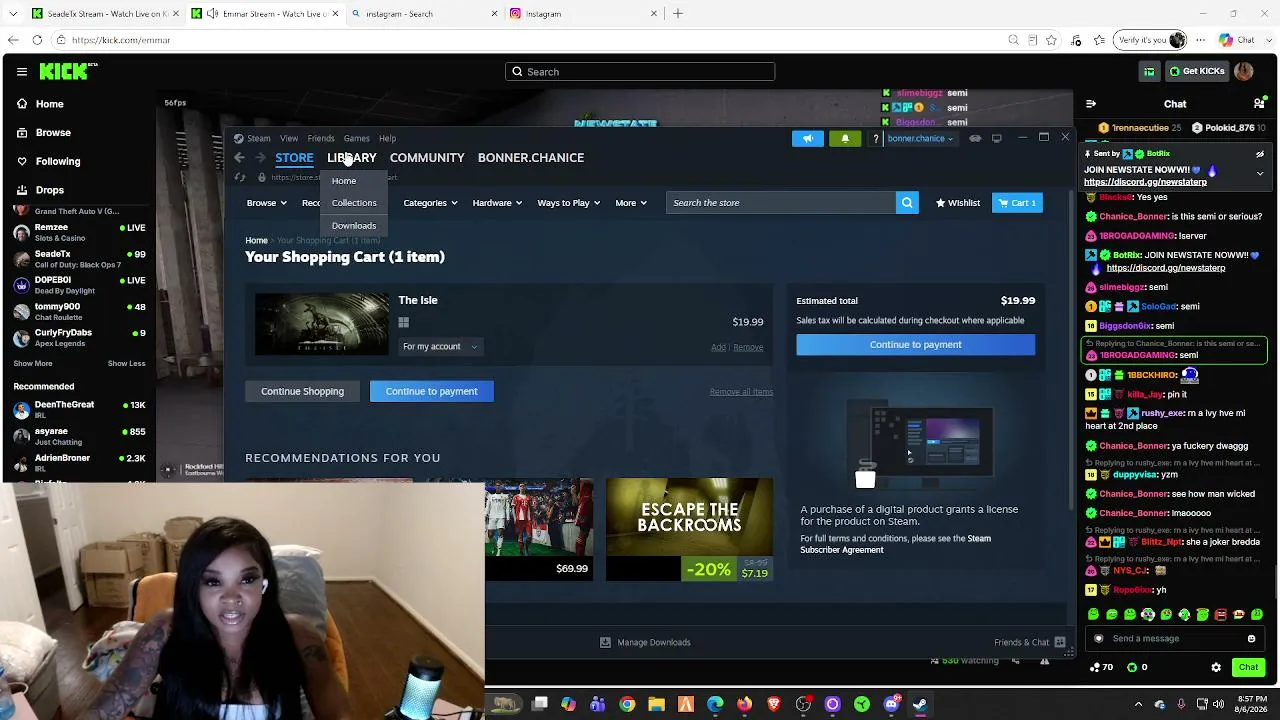Open Steam menu in Steam title bar
Screen dimensions: 1280x720
click(258, 139)
